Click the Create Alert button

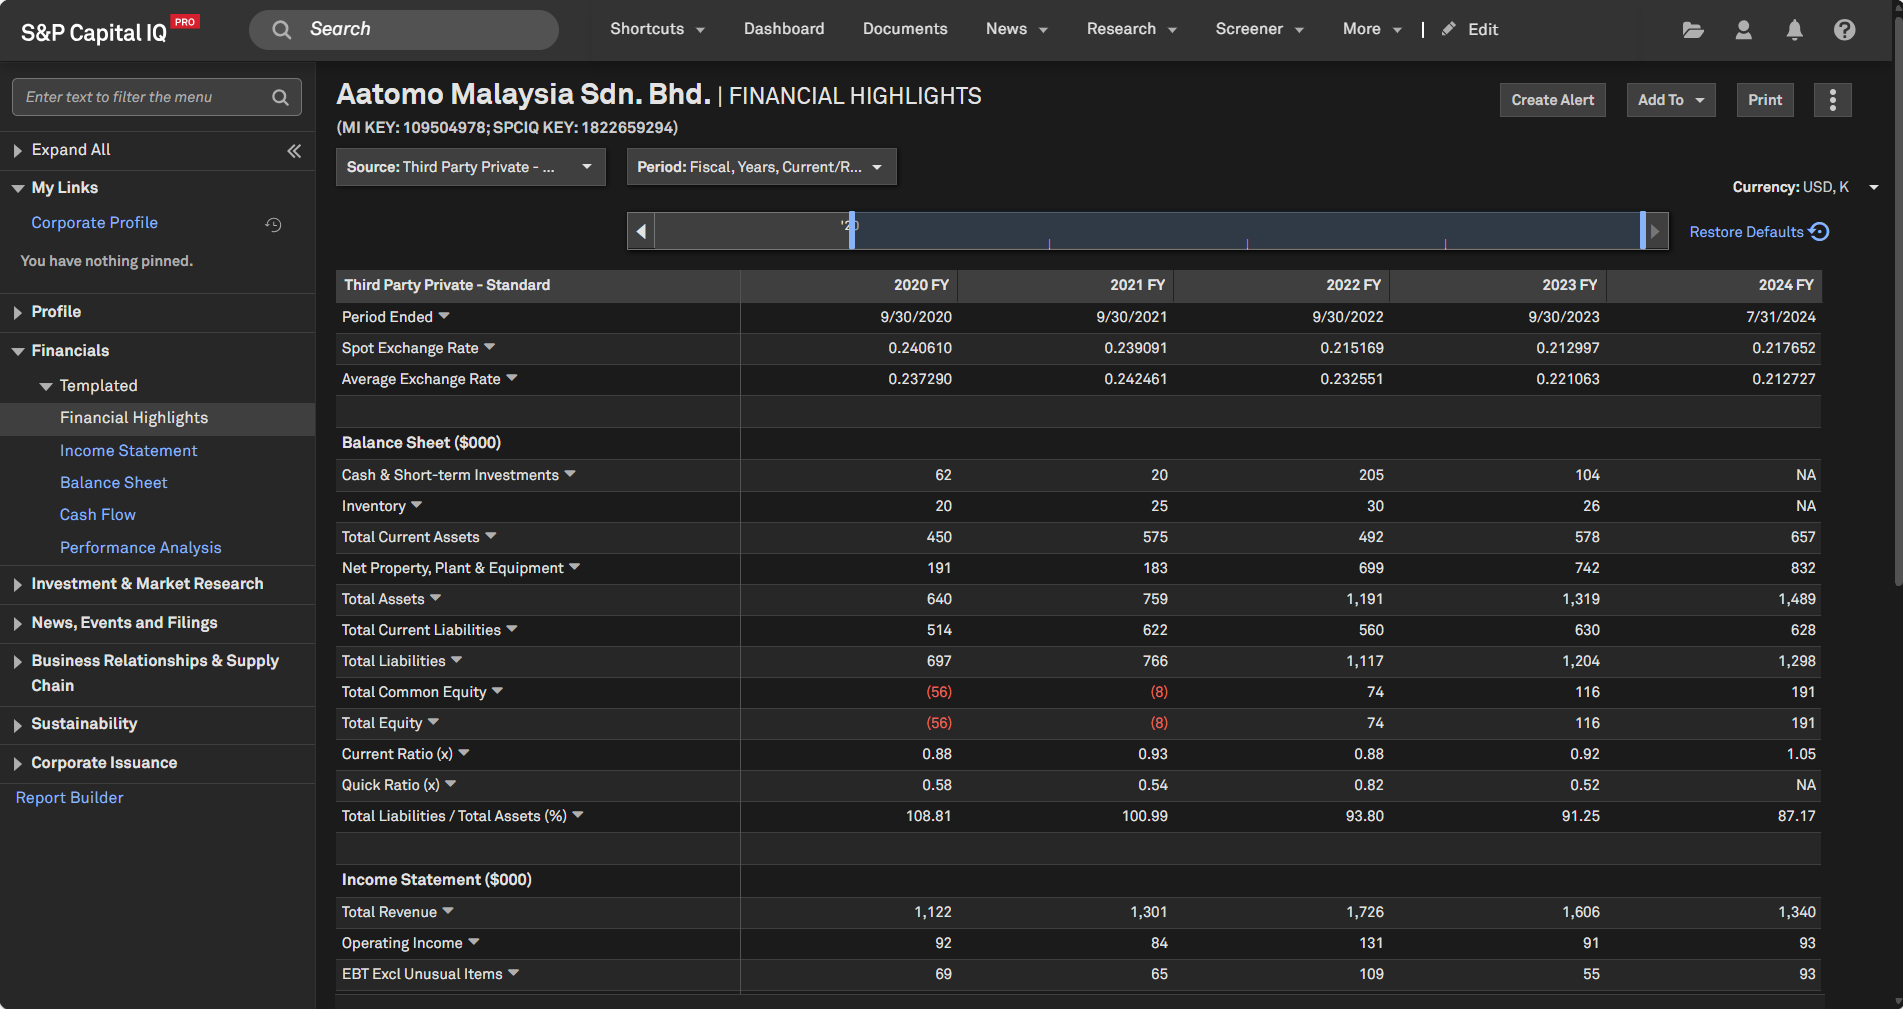1552,100
